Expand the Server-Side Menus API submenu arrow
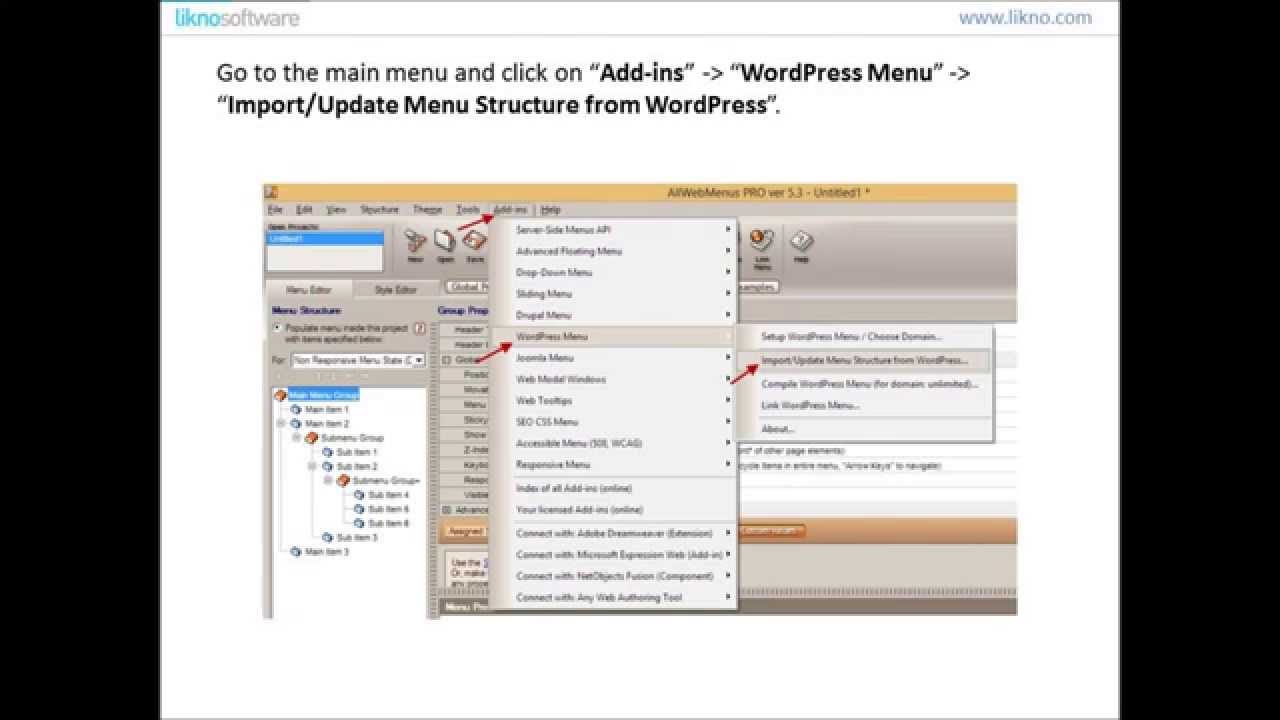Viewport: 1280px width, 720px height. pos(728,229)
